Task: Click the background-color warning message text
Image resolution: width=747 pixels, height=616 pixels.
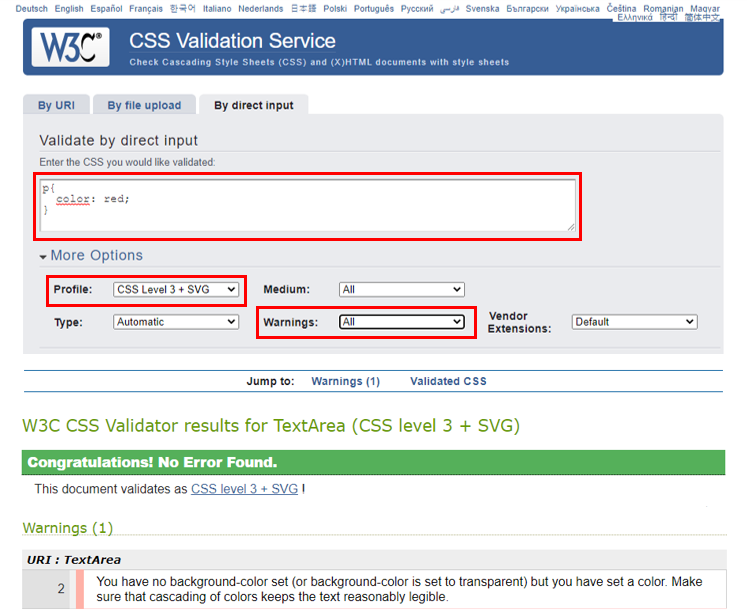Action: (x=399, y=589)
